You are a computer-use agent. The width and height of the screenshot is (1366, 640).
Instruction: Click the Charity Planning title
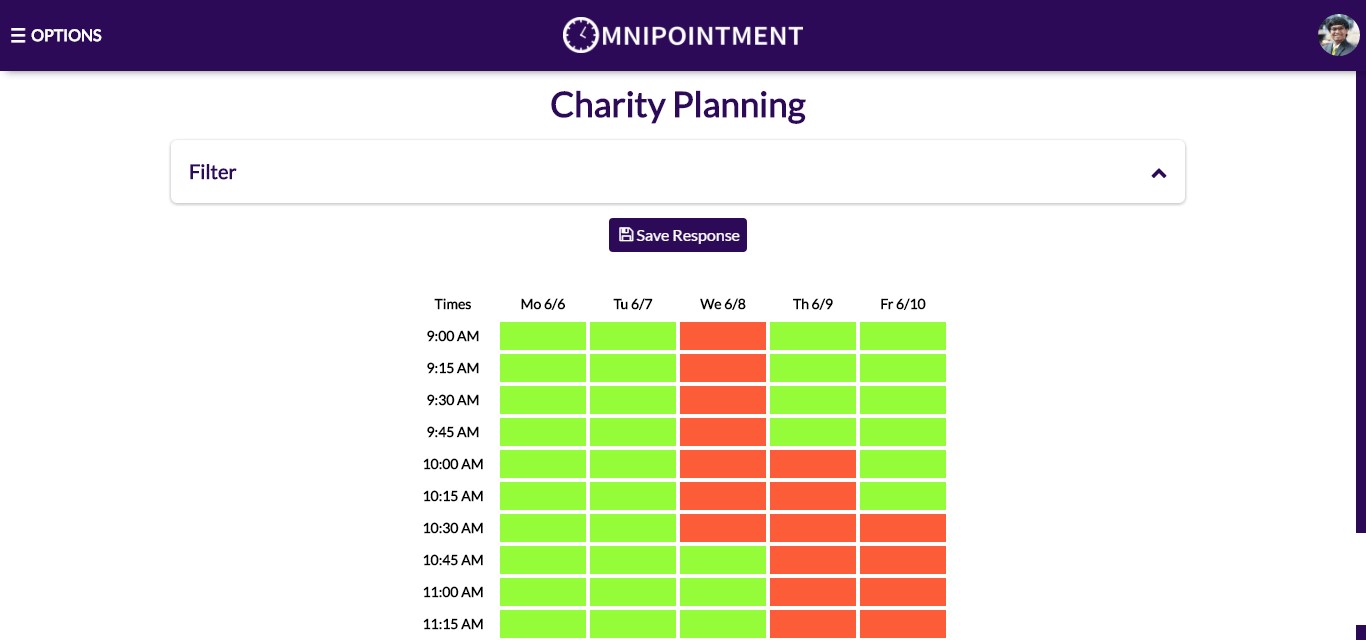click(x=677, y=104)
